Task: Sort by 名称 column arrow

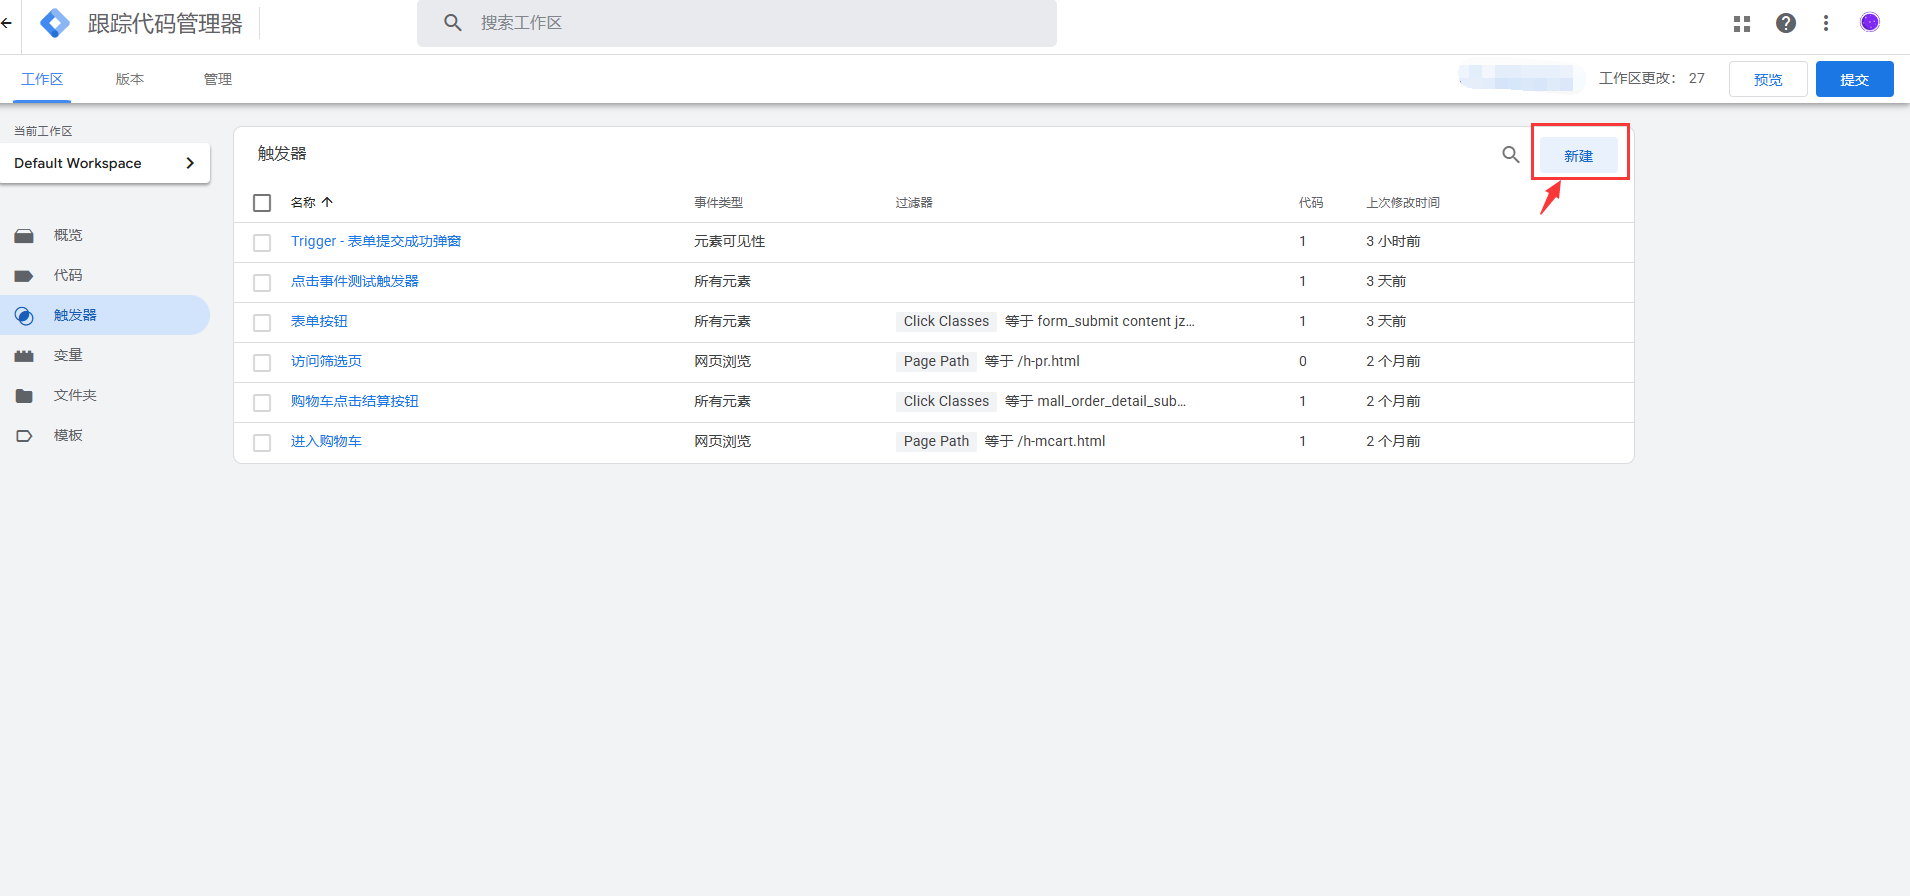Action: (x=327, y=202)
